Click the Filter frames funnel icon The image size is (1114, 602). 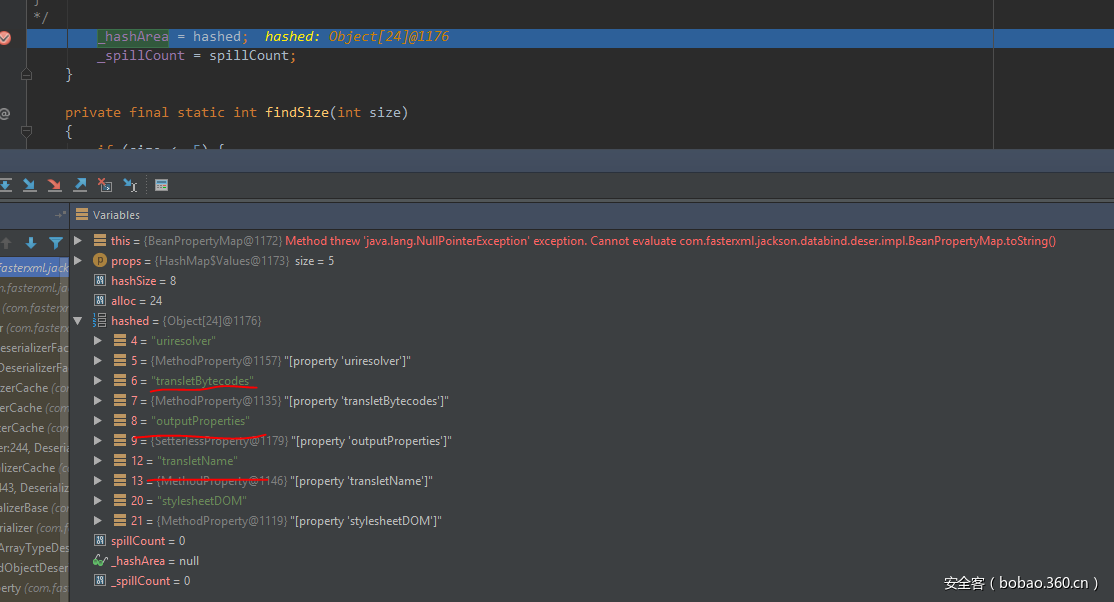[x=56, y=243]
